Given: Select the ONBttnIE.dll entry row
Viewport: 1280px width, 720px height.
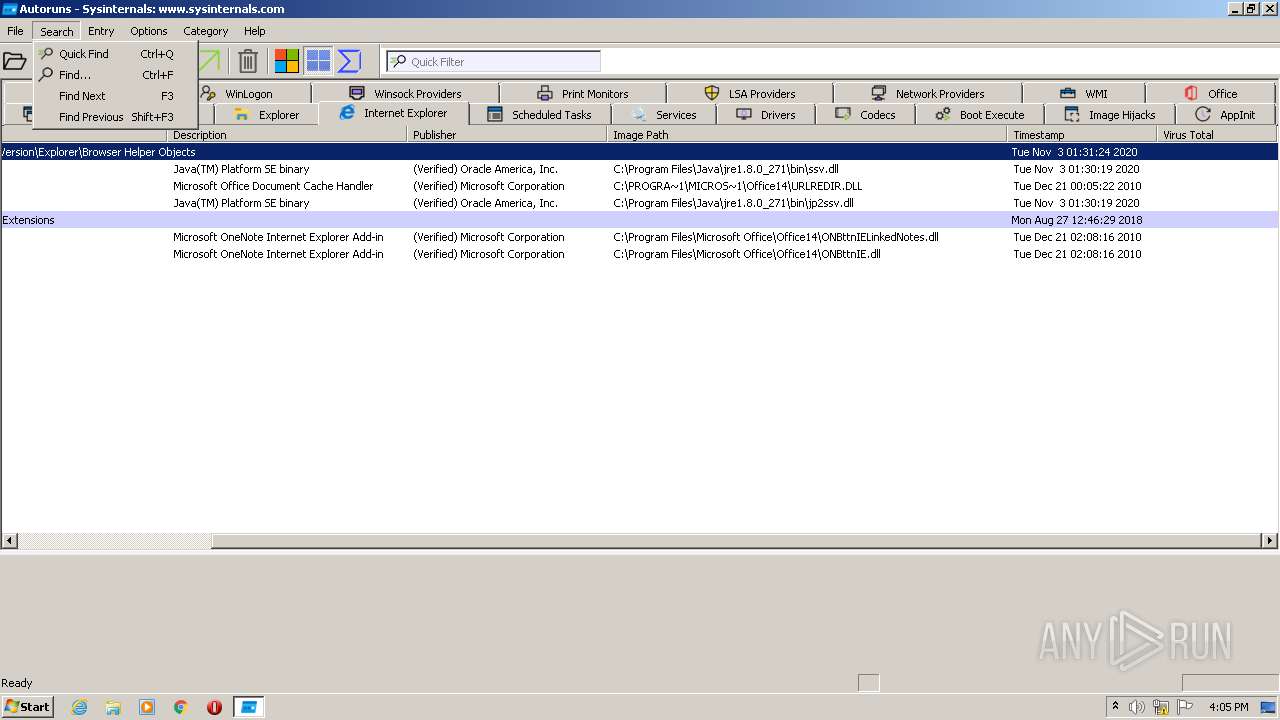Looking at the screenshot, I should [x=639, y=254].
